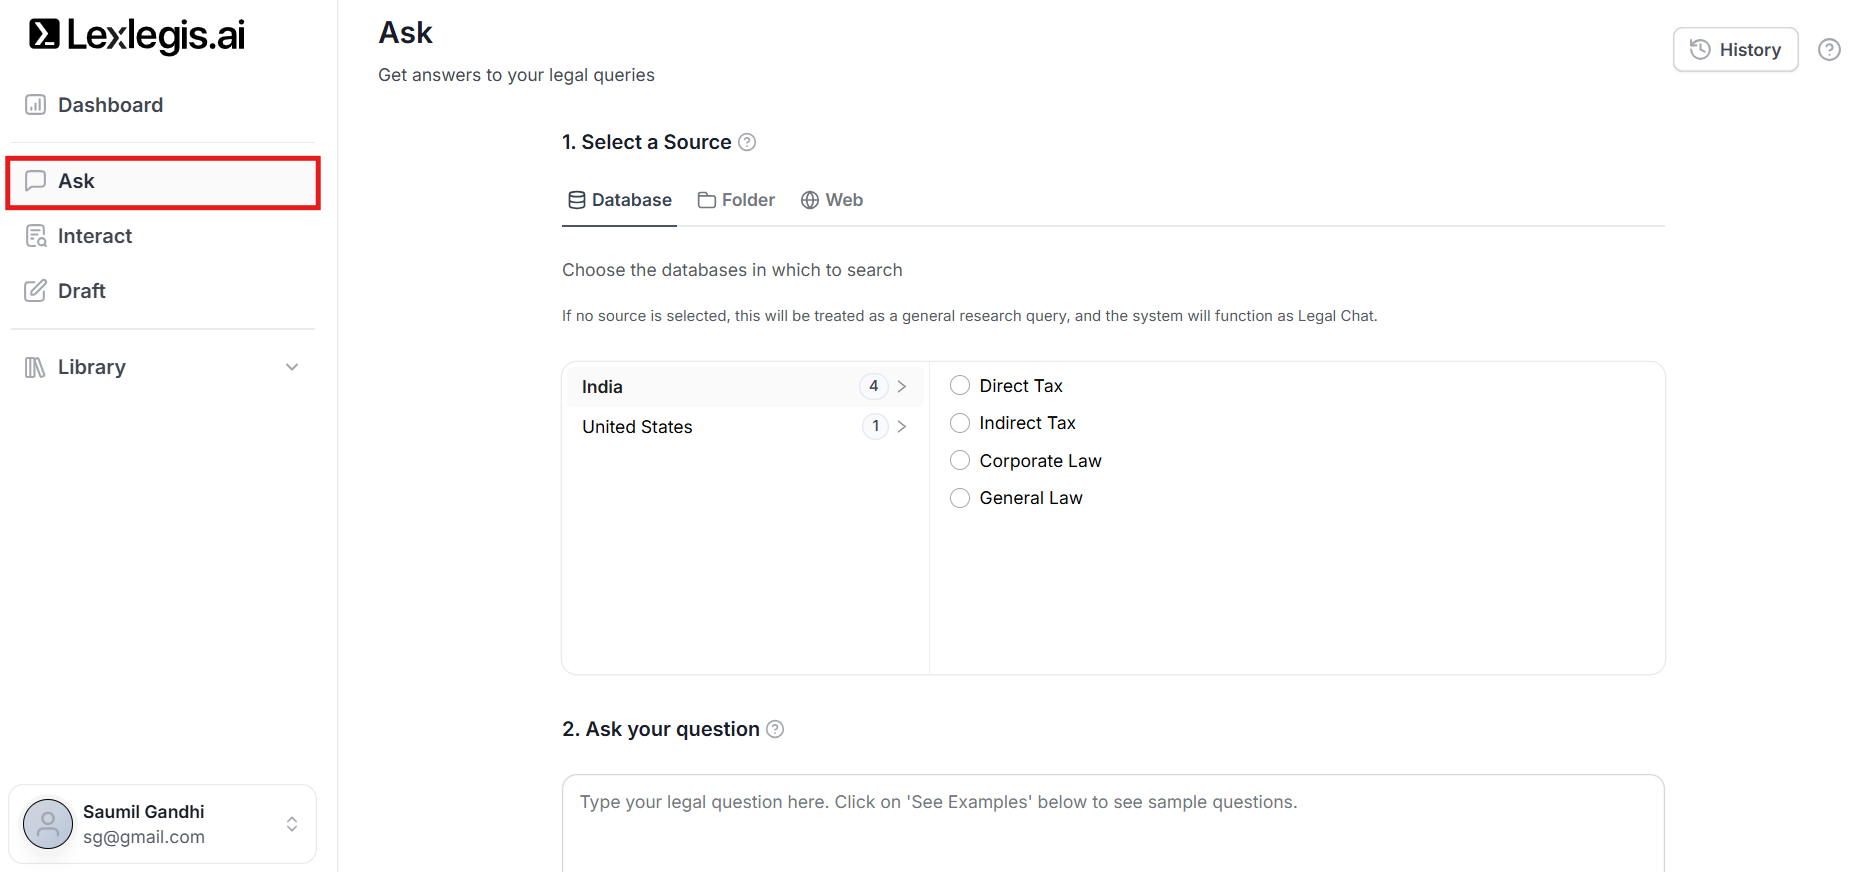Choose the Corporate Law radio option
The height and width of the screenshot is (872, 1875).
960,461
